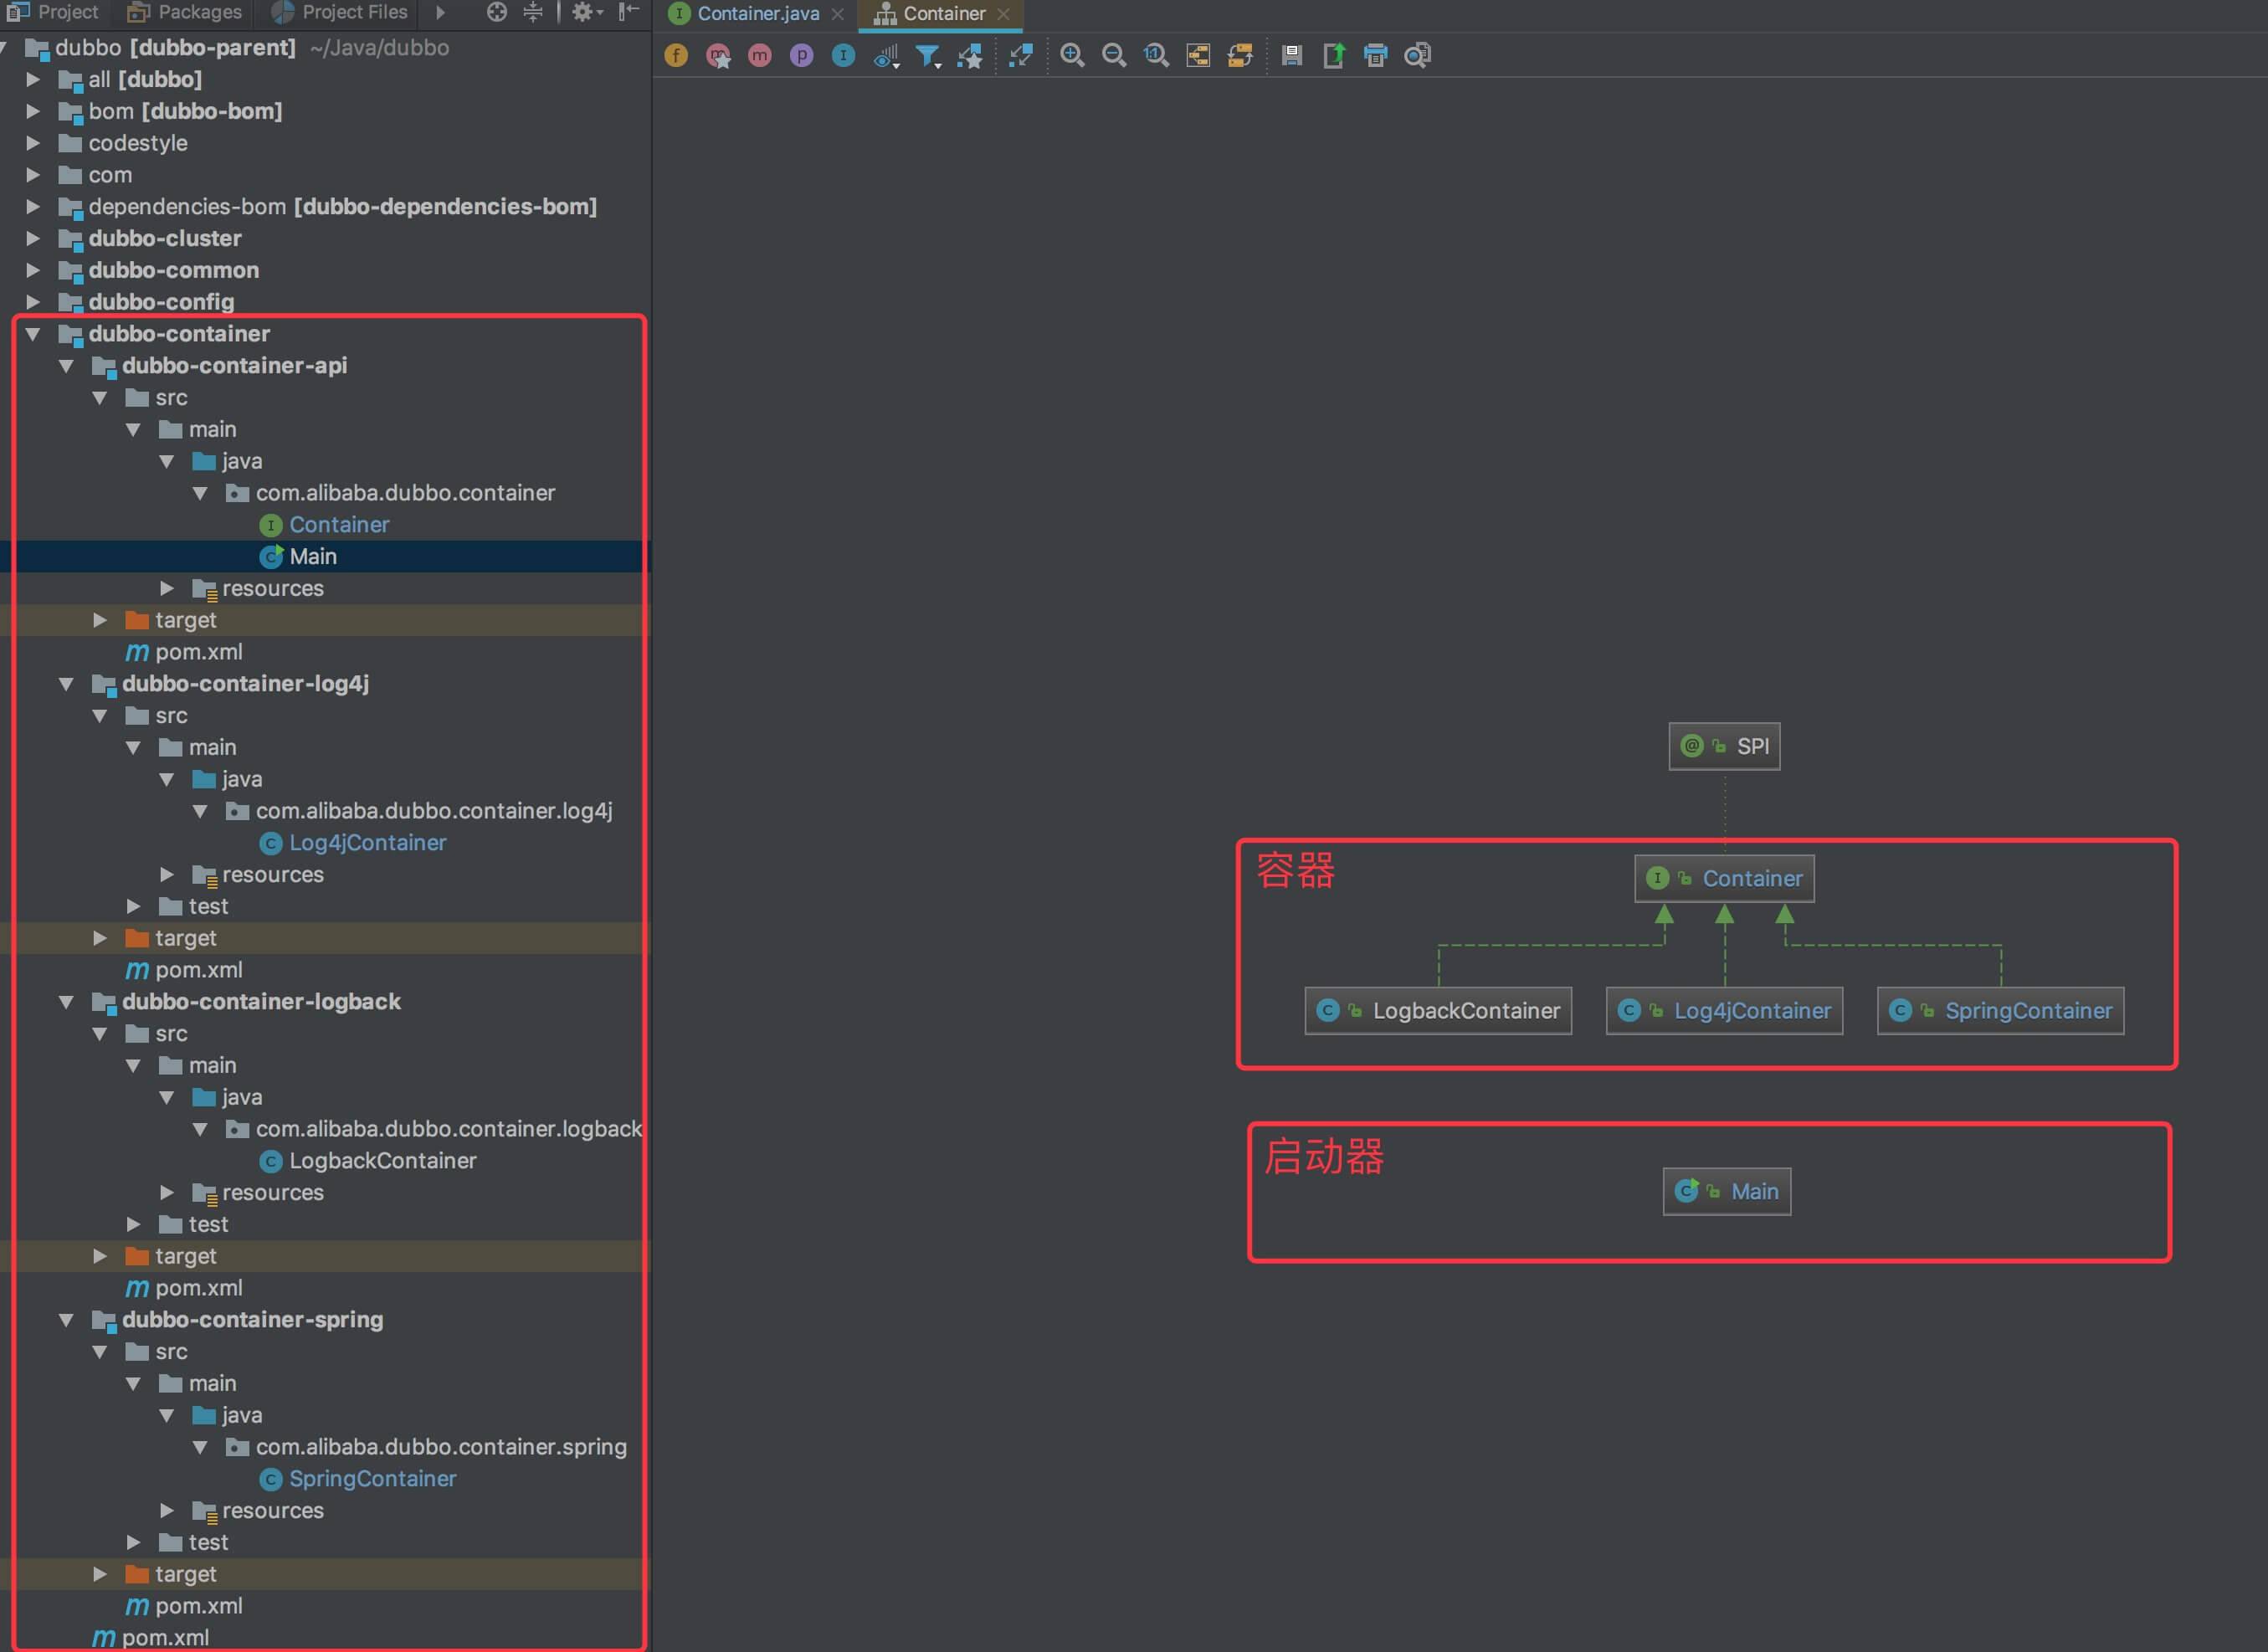Open the Container.java editor tab
This screenshot has height=1652, width=2268.
pos(757,13)
